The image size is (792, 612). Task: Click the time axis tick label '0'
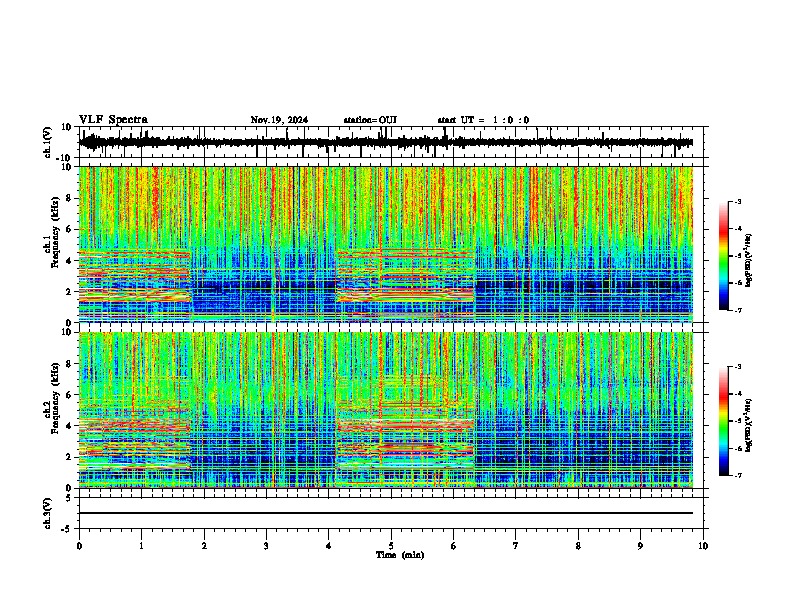click(x=79, y=546)
